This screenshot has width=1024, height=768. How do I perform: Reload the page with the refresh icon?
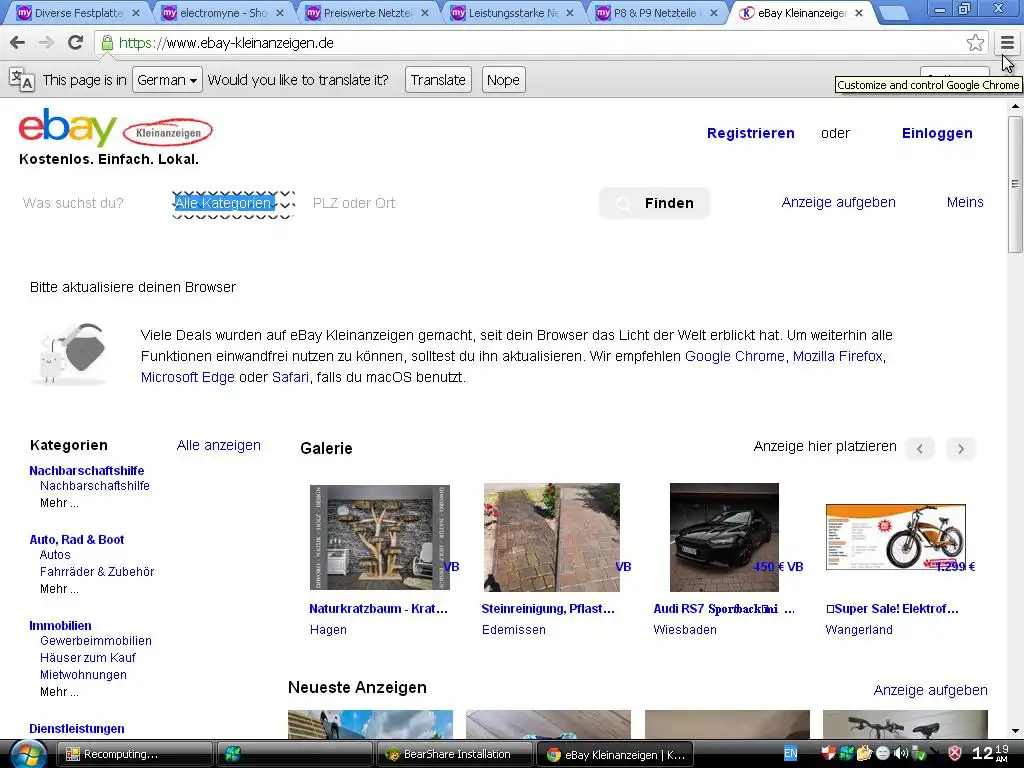tap(76, 43)
